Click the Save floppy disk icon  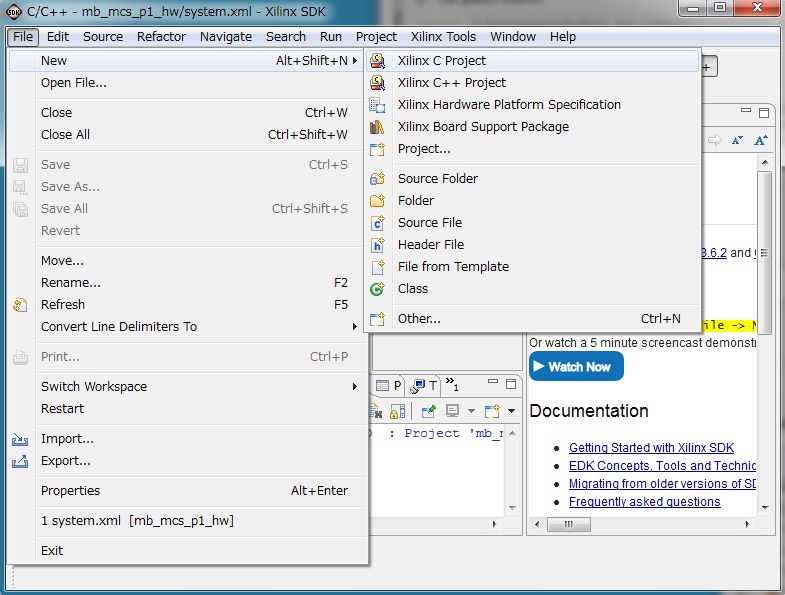[x=20, y=165]
